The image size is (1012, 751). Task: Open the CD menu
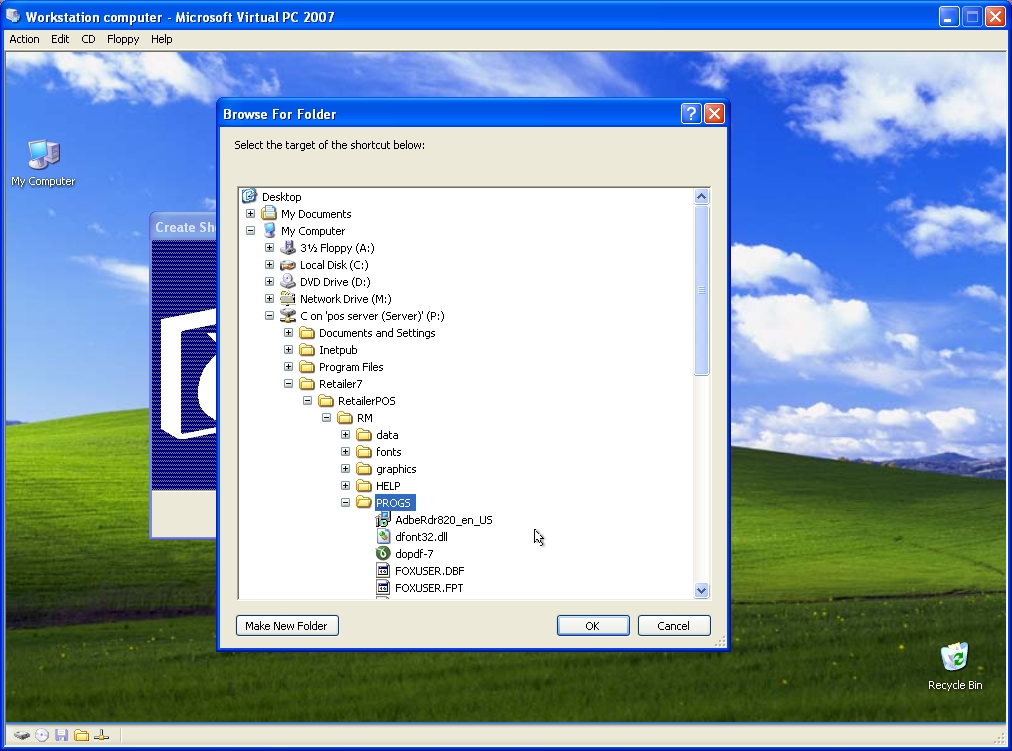pos(88,39)
